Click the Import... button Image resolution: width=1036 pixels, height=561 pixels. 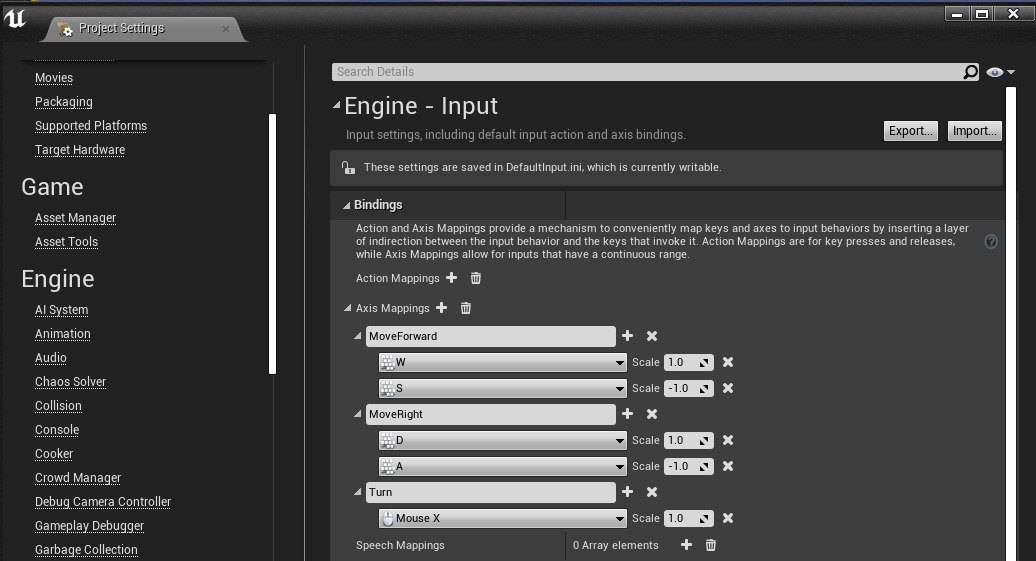tap(975, 131)
